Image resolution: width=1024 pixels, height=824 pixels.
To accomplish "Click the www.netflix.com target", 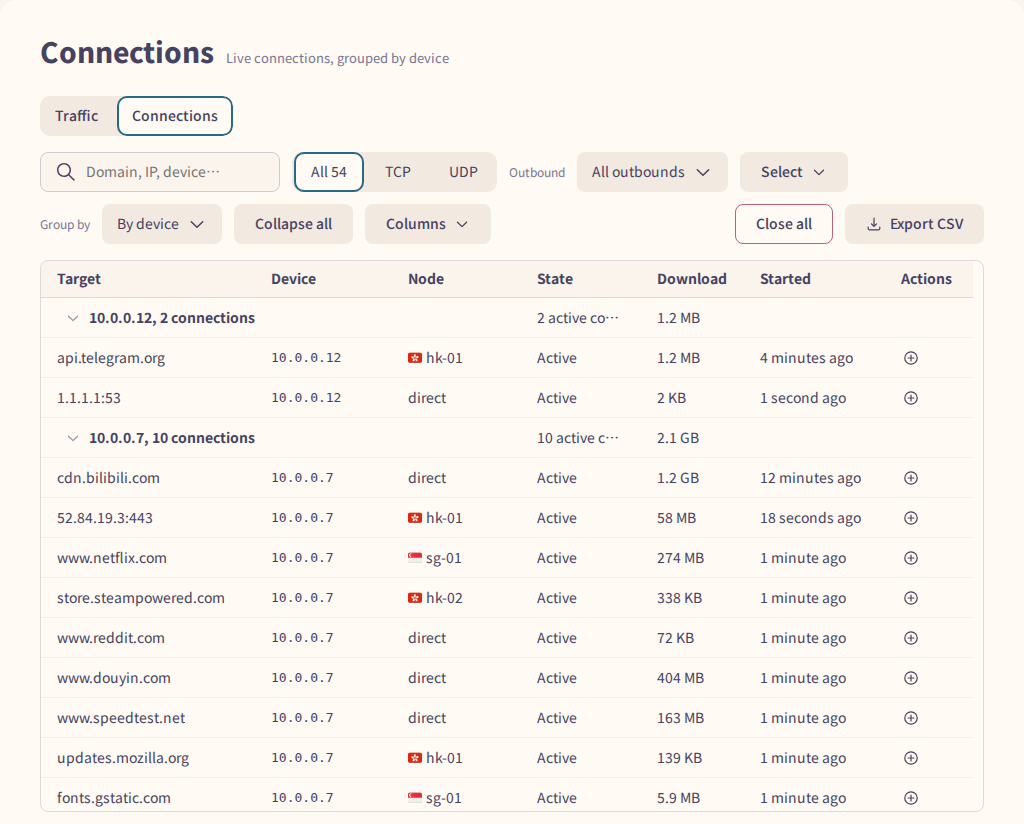I will [112, 558].
